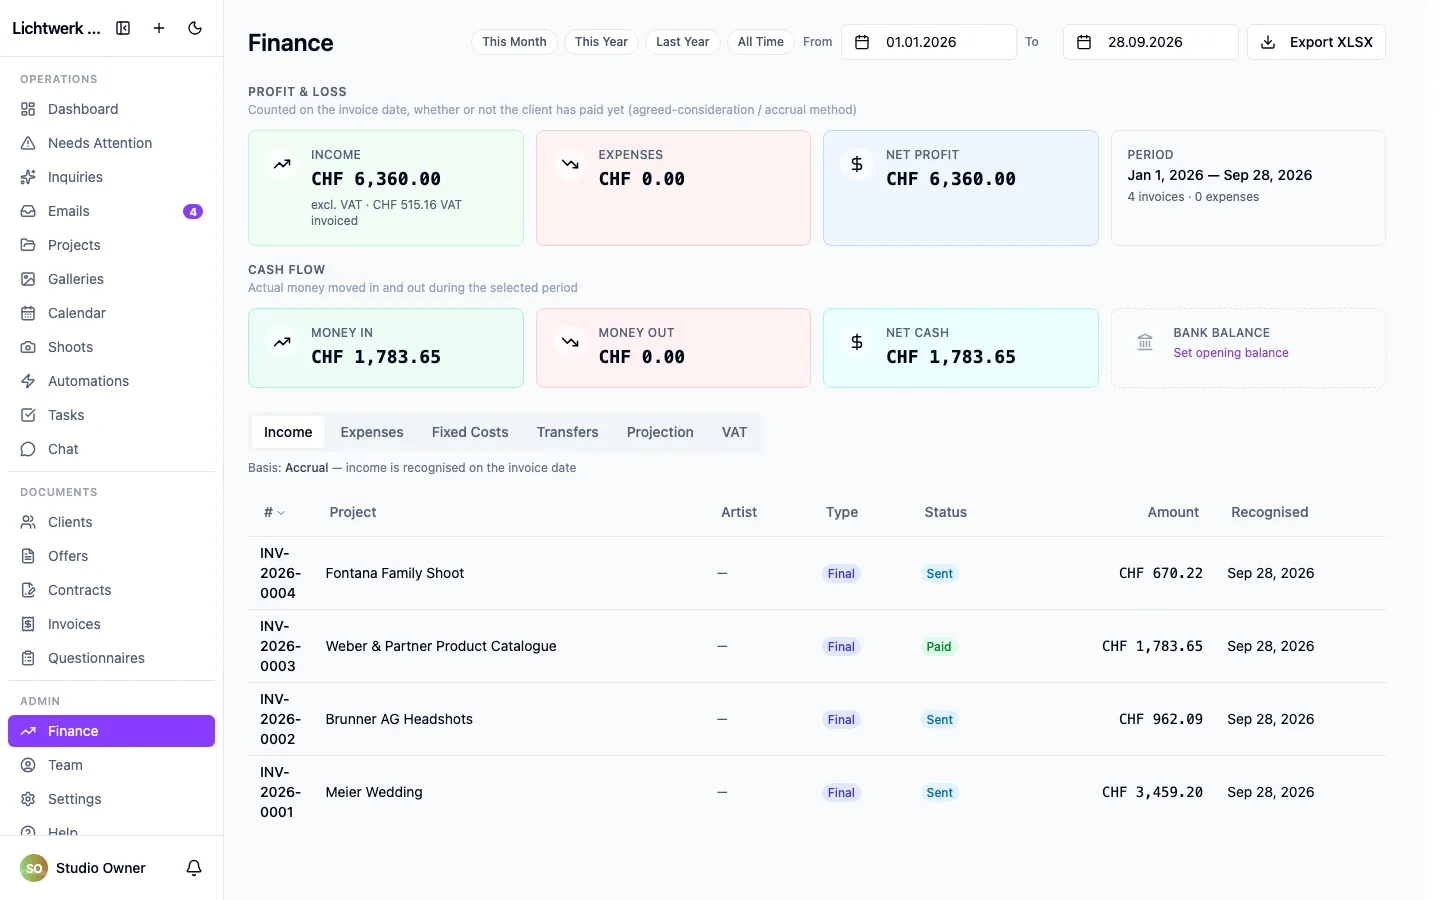
Task: Open the Offers page
Action: click(111, 556)
